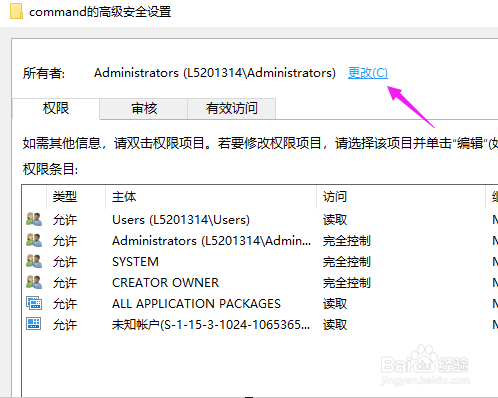Click the unknown account (未知帐户) entry icon

click(34, 324)
